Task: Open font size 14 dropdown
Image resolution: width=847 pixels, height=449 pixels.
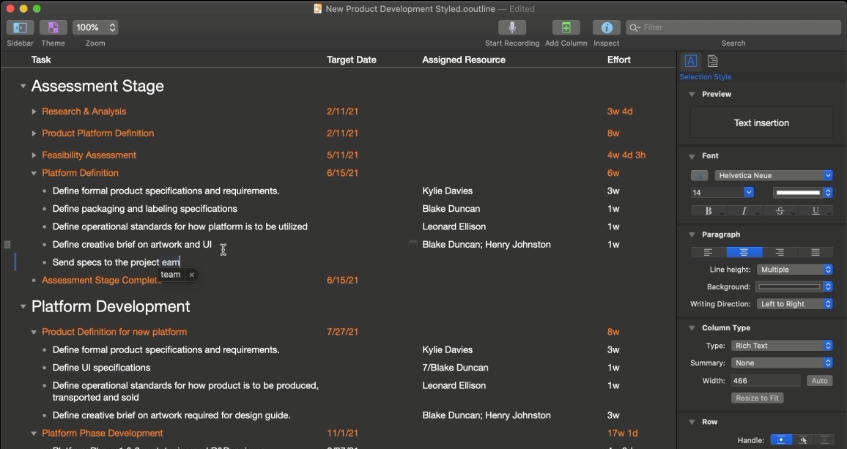Action: coord(749,192)
